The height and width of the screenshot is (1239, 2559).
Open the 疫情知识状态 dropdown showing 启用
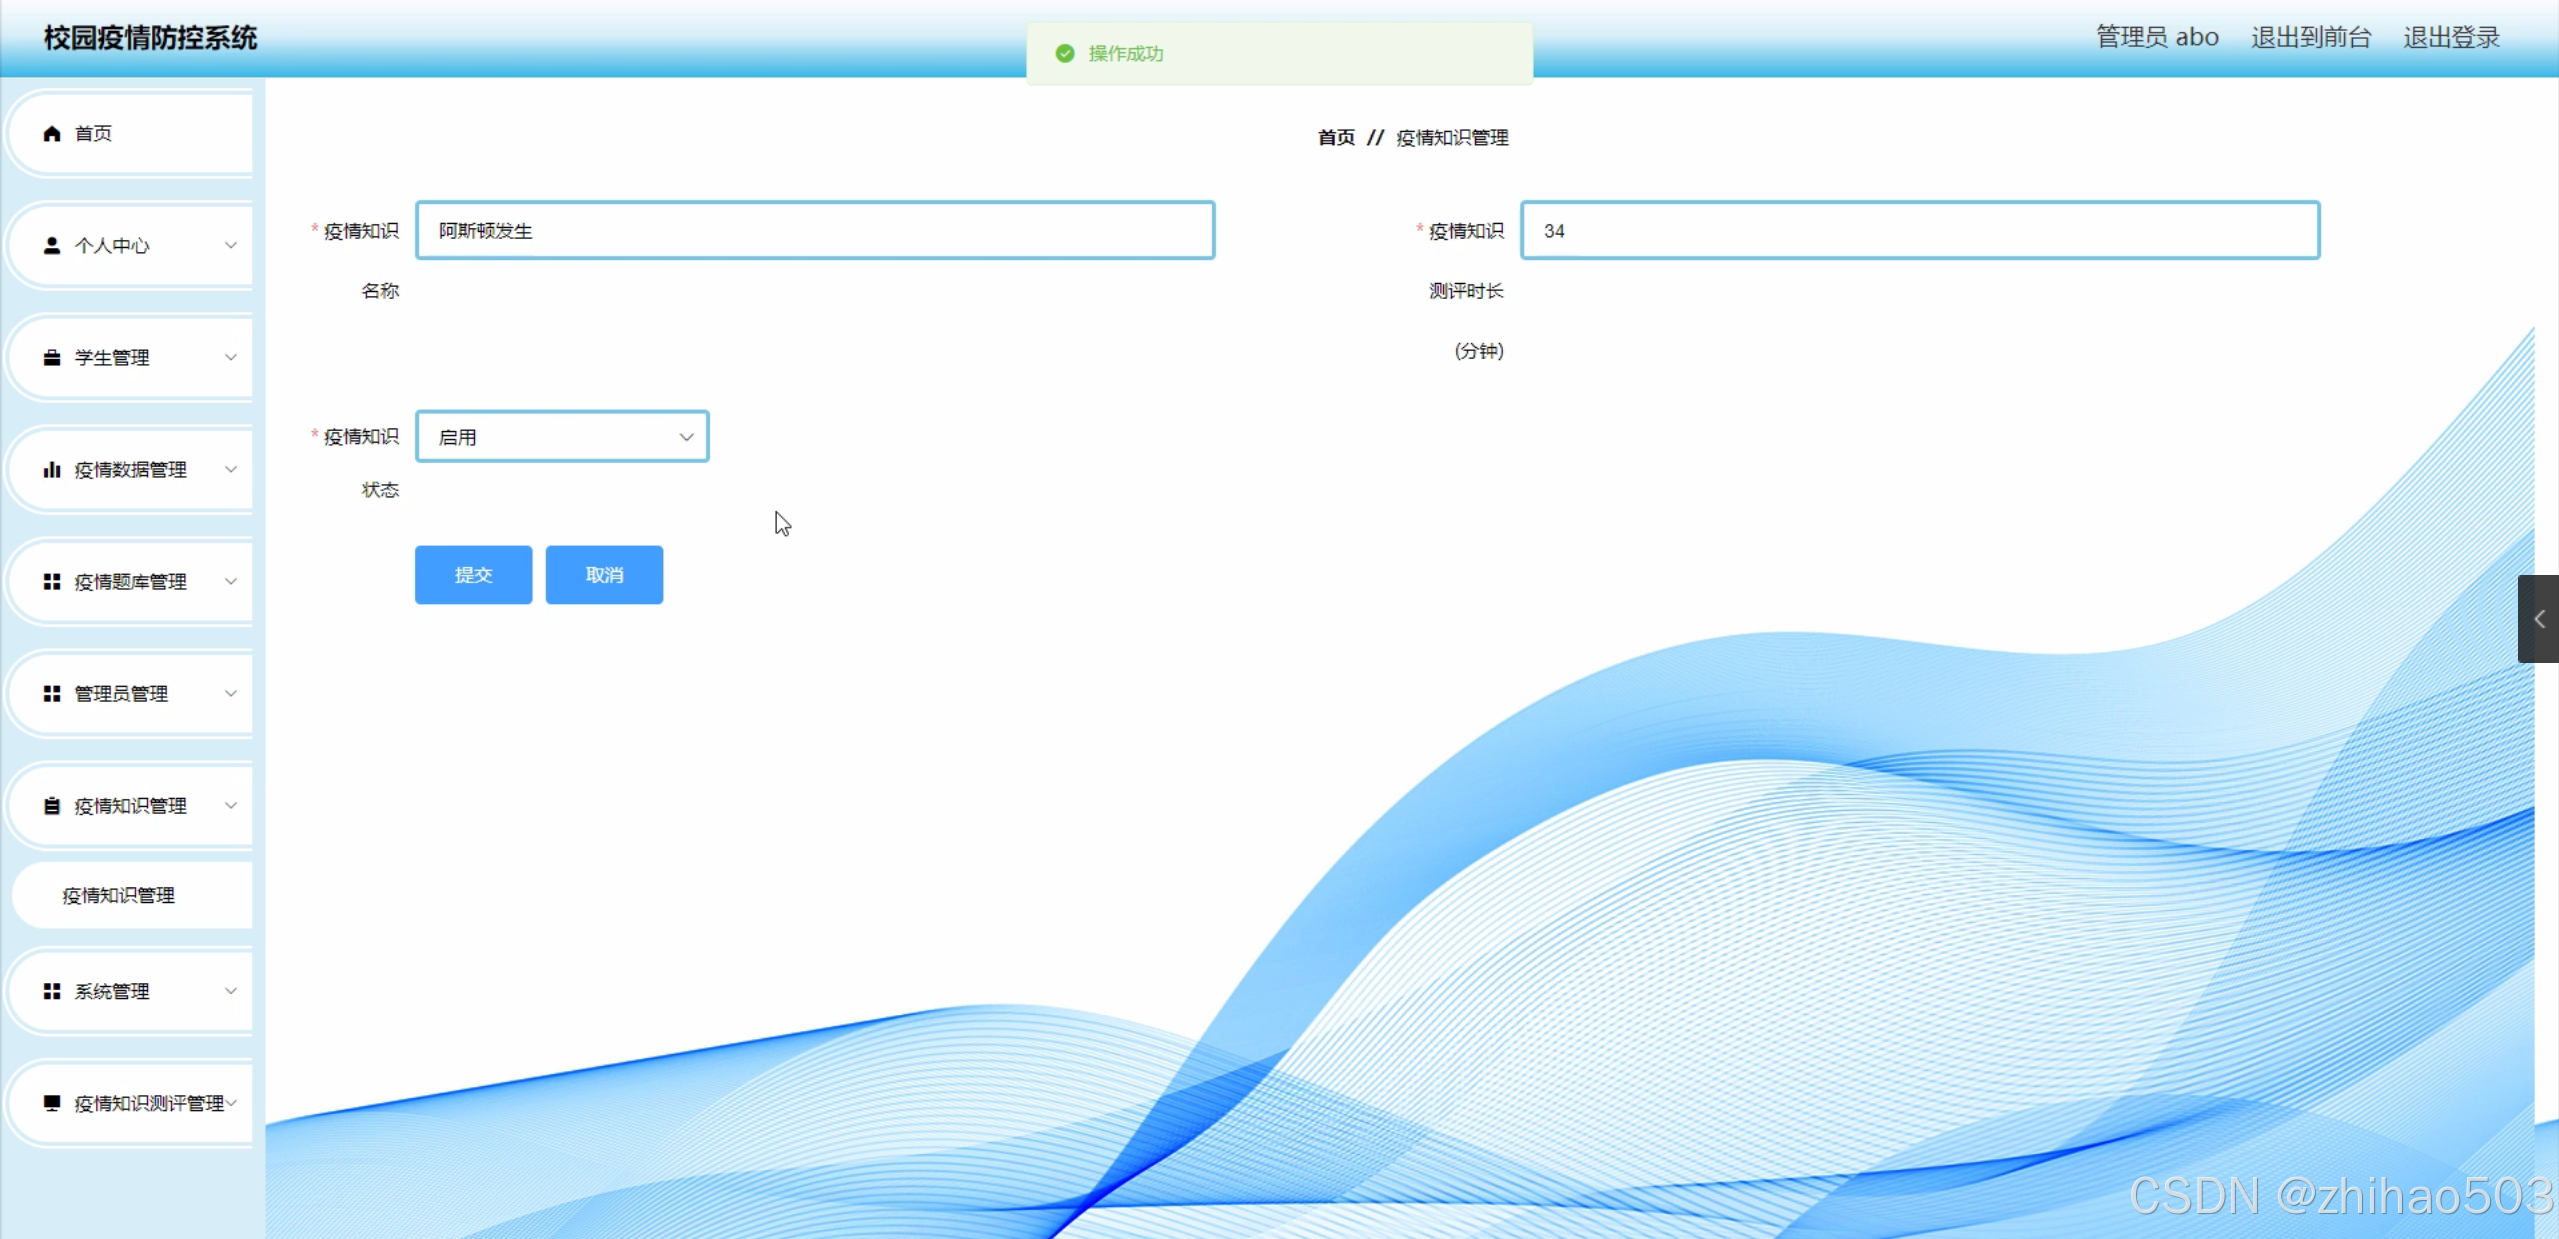[562, 437]
